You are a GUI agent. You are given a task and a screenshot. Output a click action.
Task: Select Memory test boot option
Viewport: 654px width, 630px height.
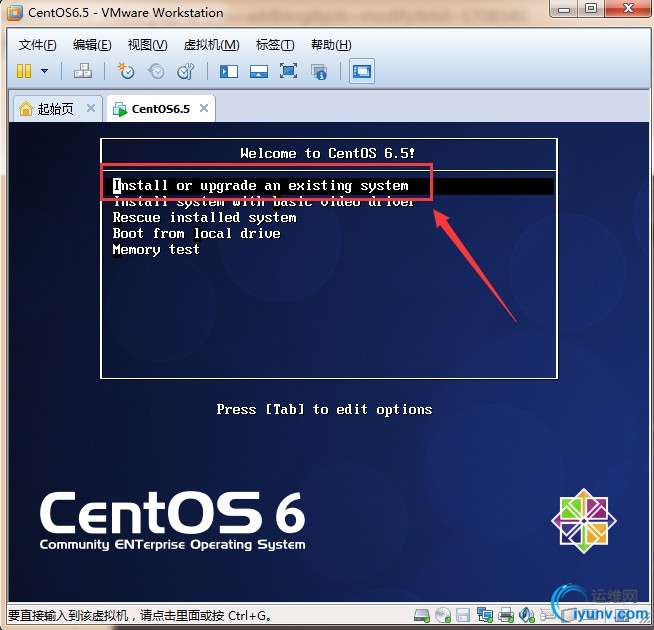(x=156, y=249)
